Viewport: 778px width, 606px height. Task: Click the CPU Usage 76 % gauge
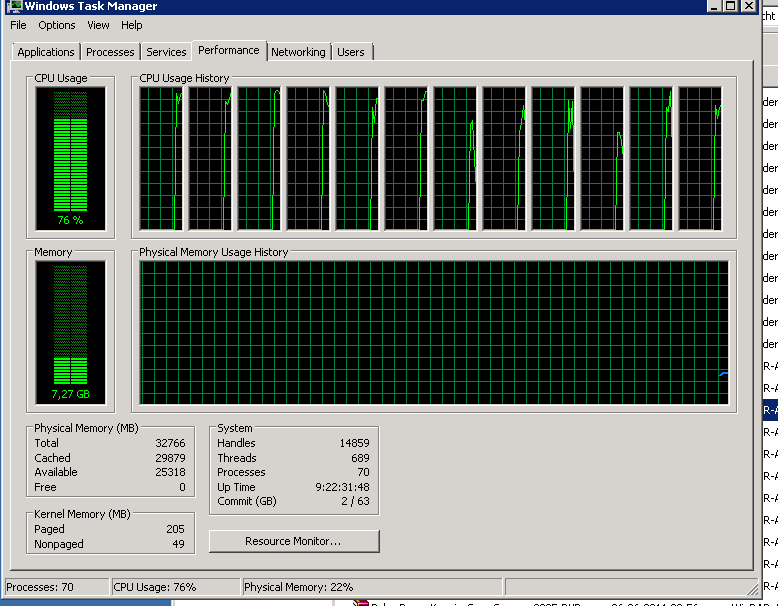(70, 158)
